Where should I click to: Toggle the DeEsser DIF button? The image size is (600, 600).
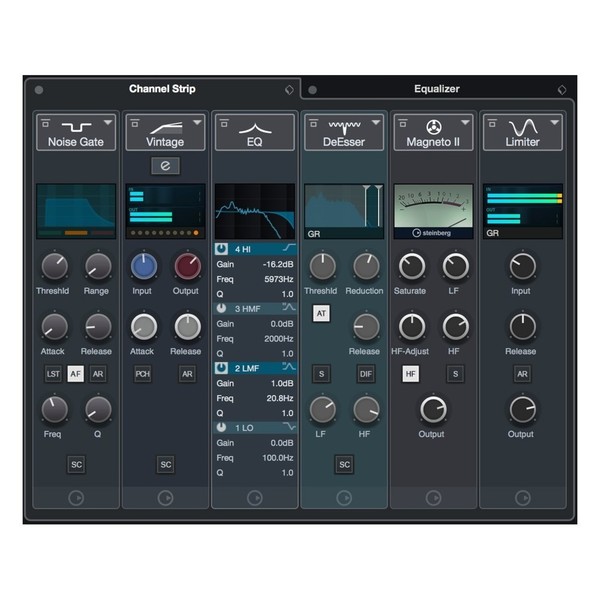[x=366, y=374]
